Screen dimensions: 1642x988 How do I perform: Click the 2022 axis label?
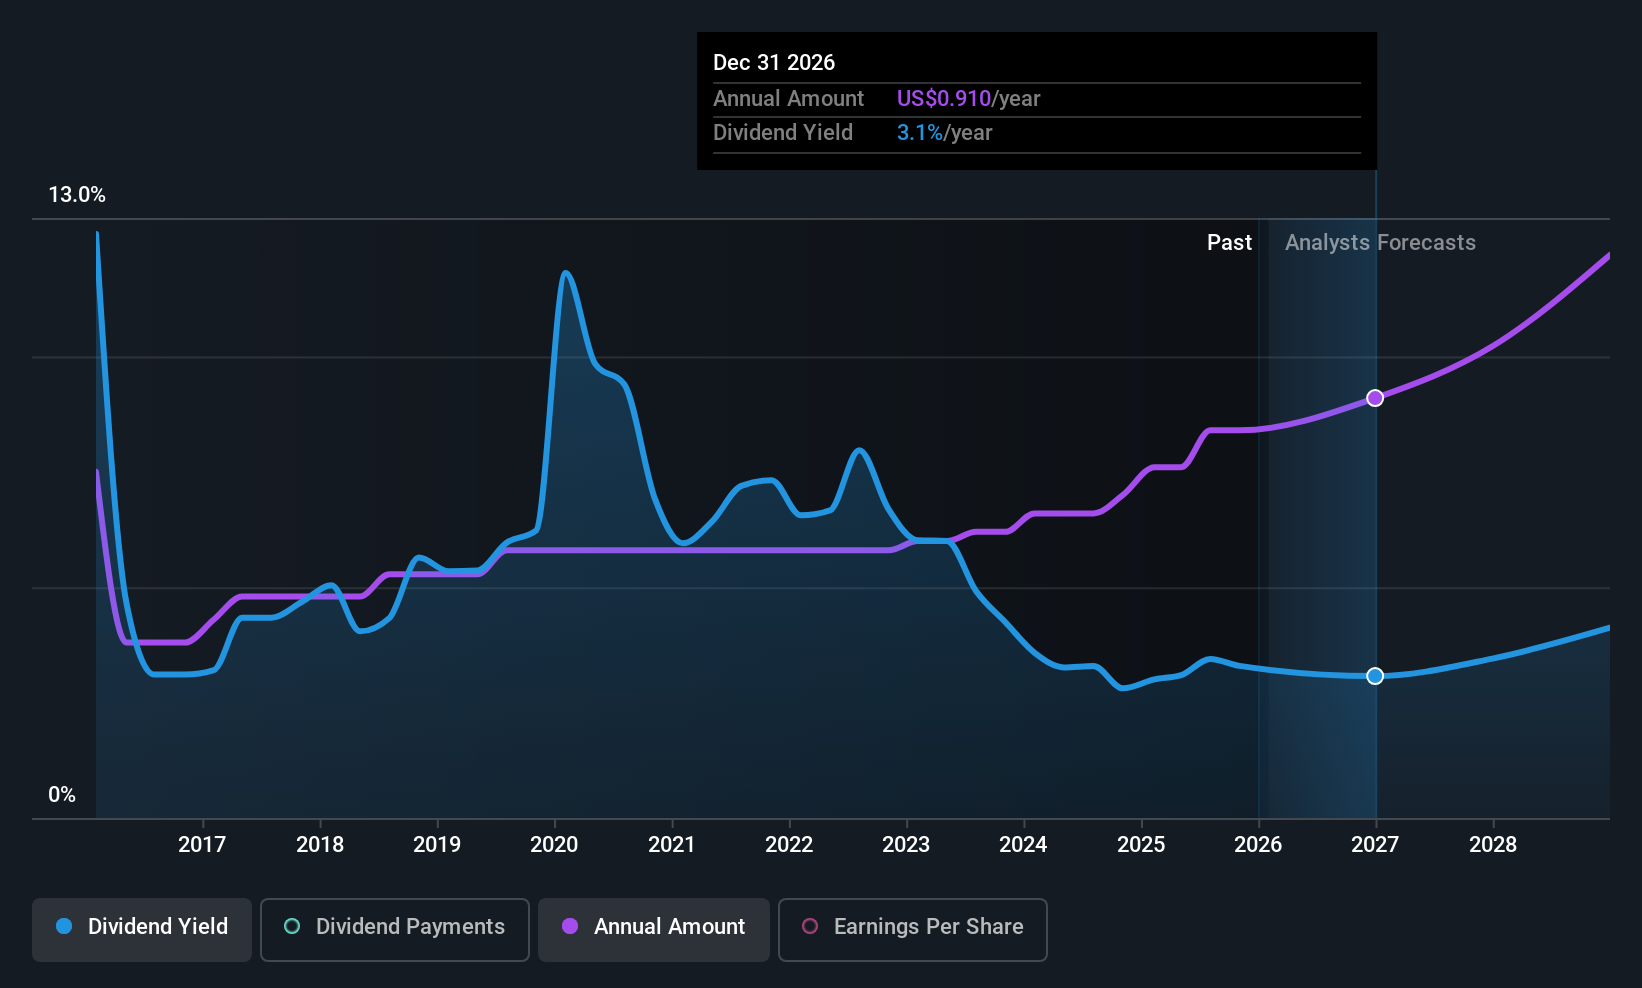pyautogui.click(x=789, y=844)
